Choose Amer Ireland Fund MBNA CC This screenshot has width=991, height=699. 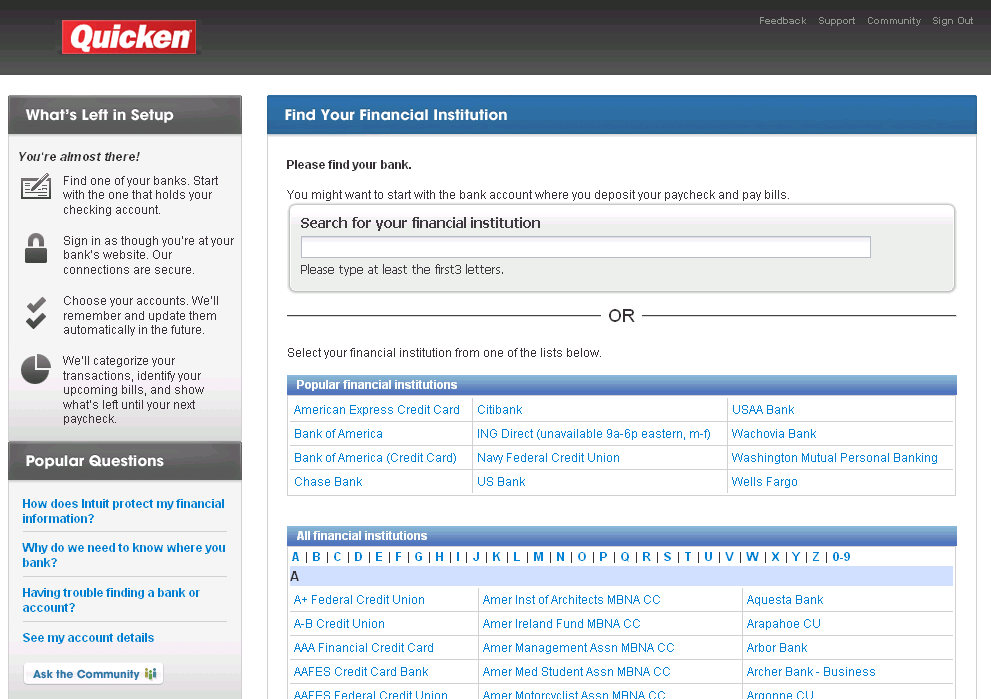point(561,624)
